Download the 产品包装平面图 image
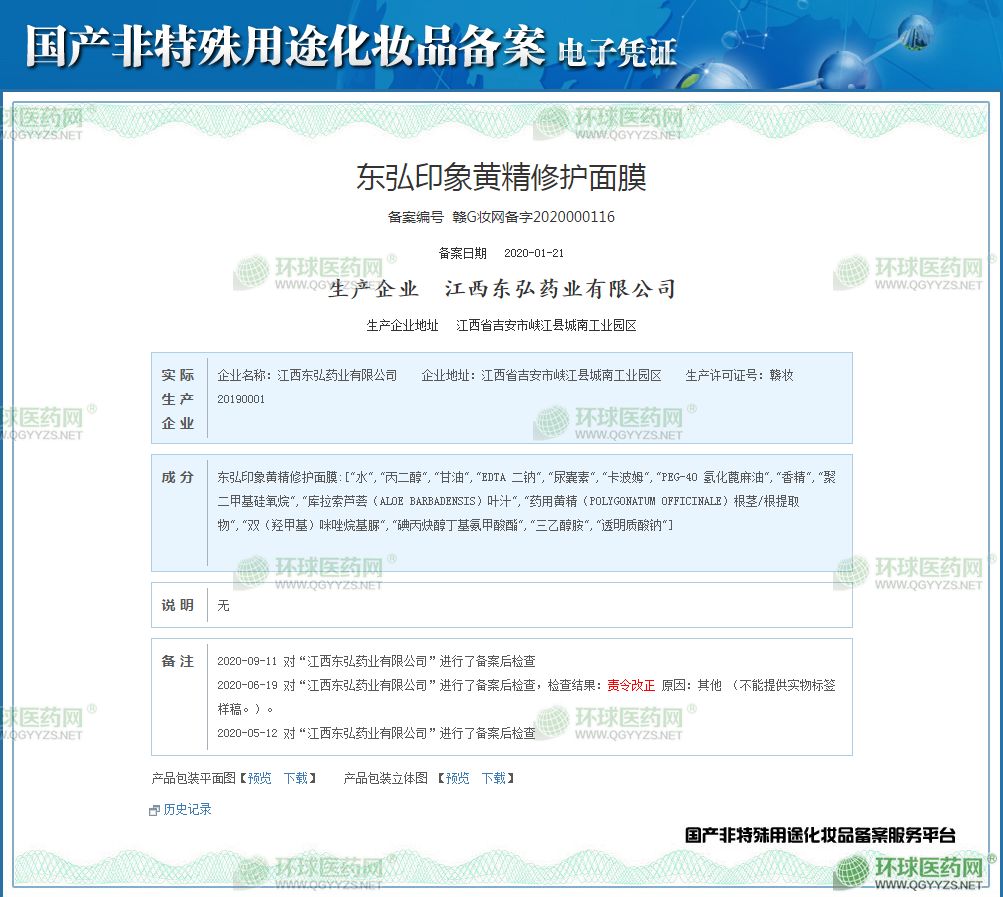The image size is (1003, 897). (295, 778)
